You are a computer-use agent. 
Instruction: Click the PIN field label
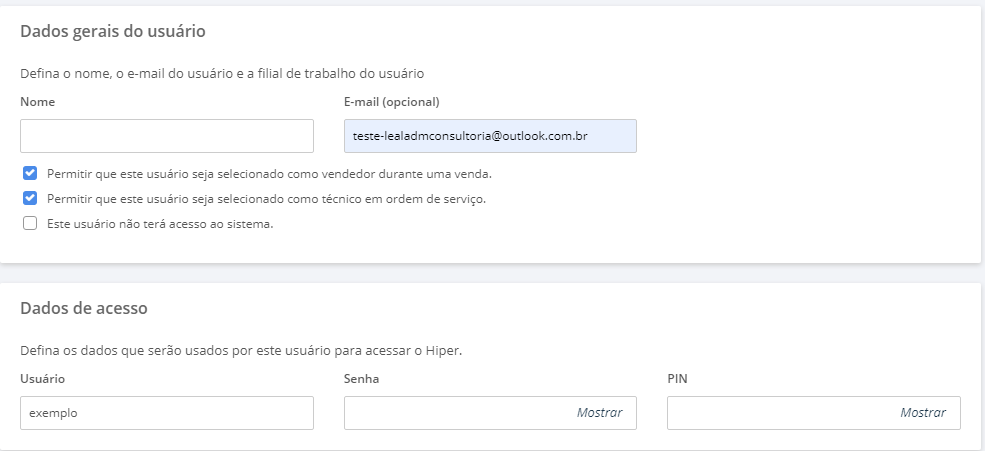[x=677, y=379]
